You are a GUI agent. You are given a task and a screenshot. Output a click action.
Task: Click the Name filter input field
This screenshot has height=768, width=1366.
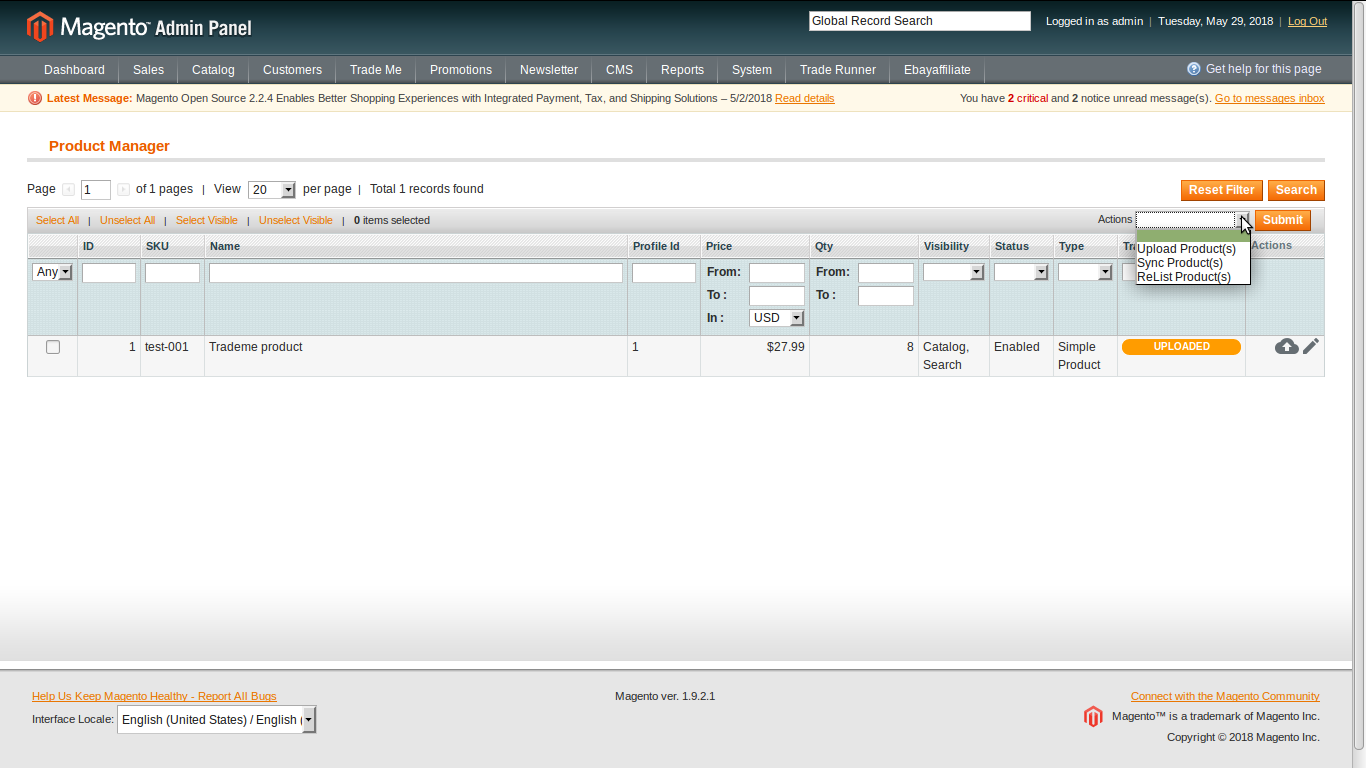(x=416, y=273)
